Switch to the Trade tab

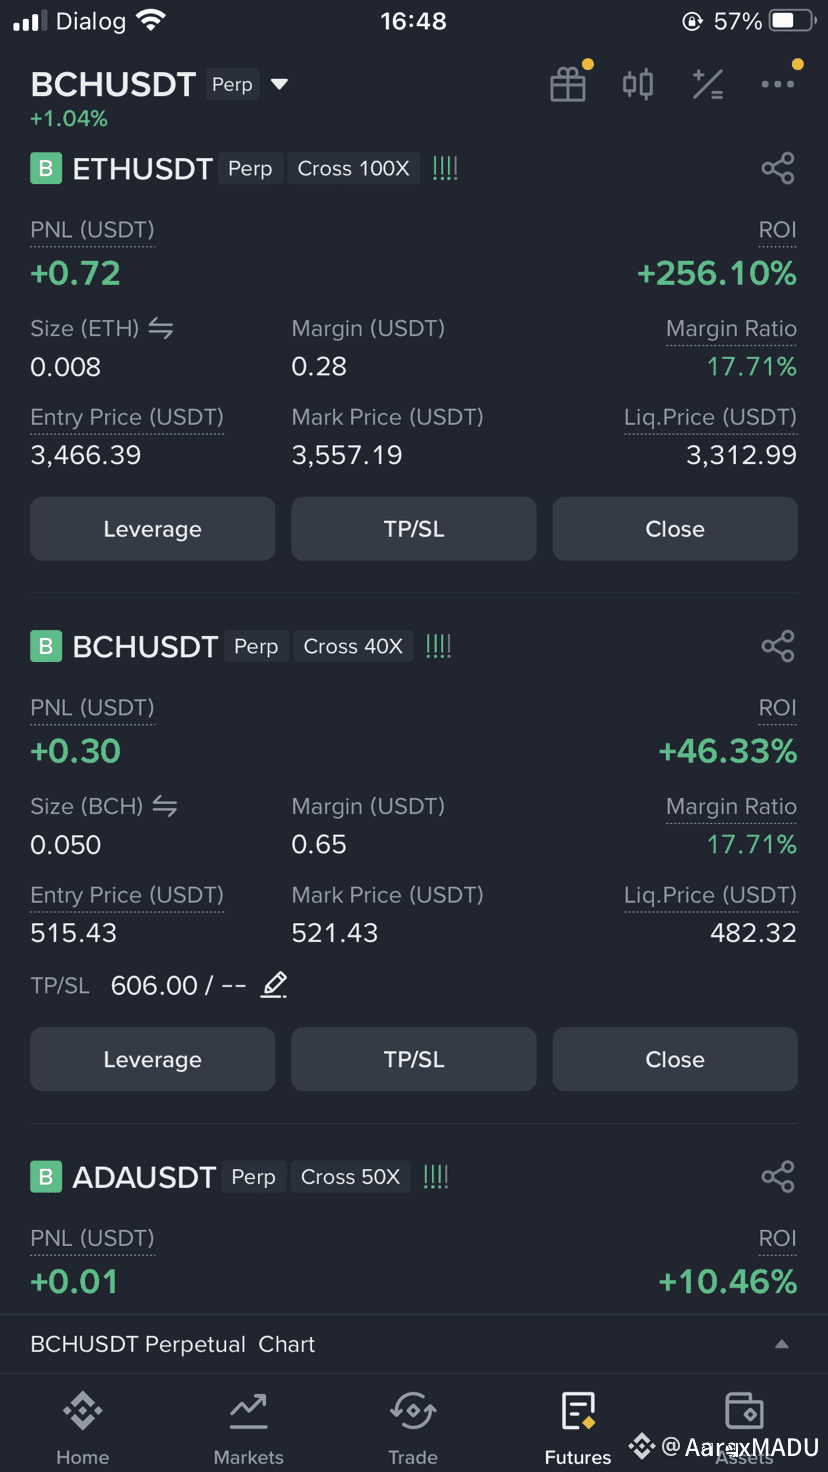coord(413,1428)
